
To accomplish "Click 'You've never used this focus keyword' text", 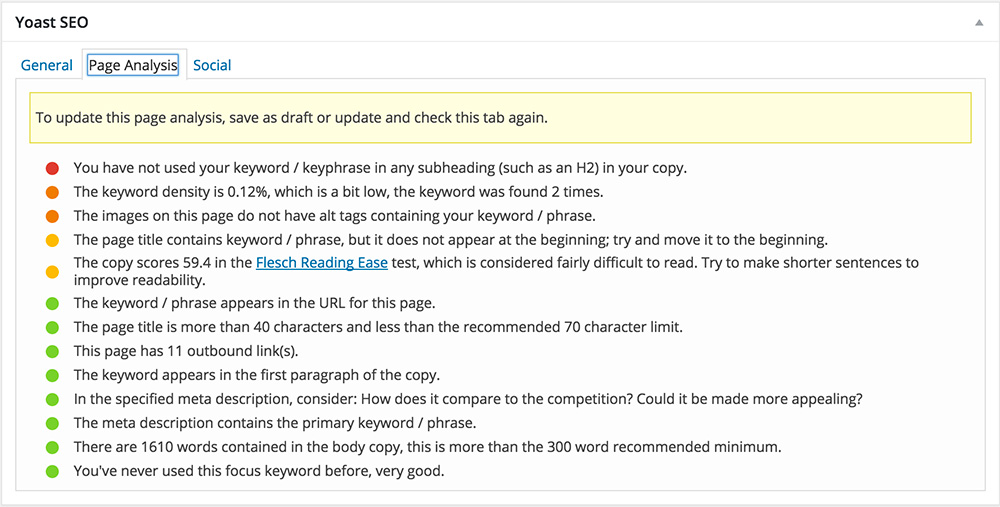I will 259,471.
